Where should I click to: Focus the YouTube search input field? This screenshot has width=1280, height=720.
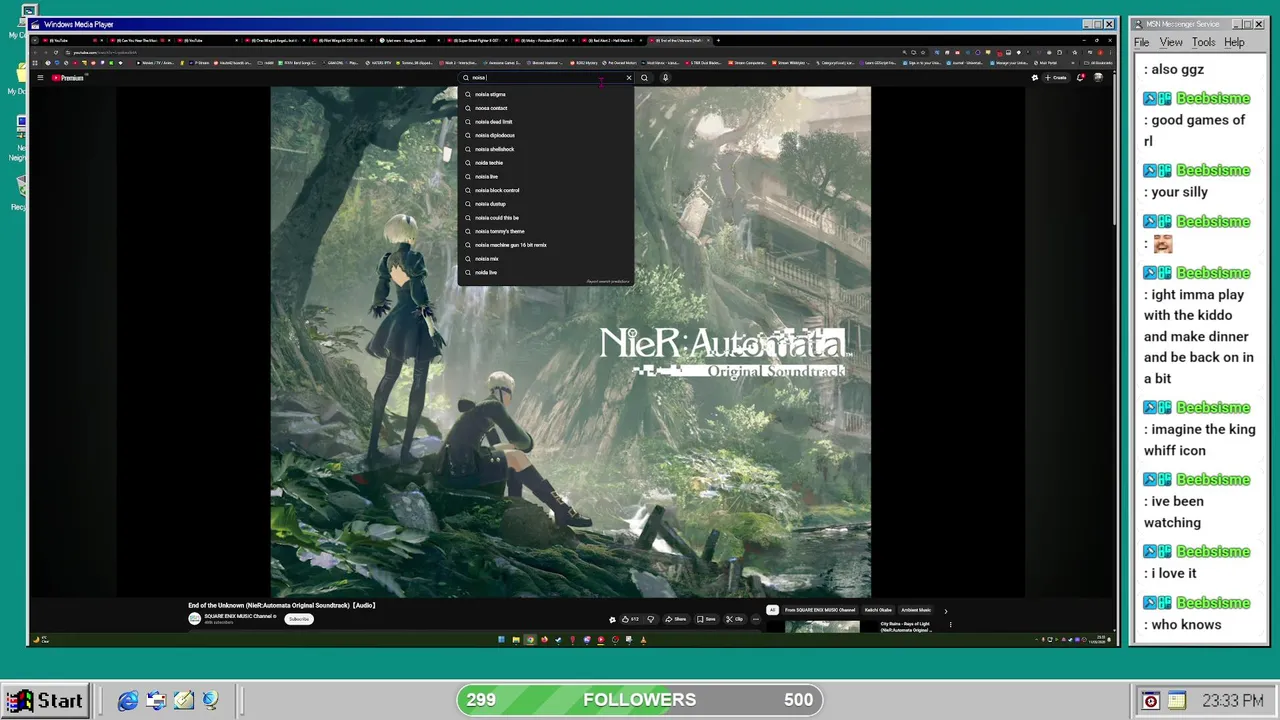[545, 78]
